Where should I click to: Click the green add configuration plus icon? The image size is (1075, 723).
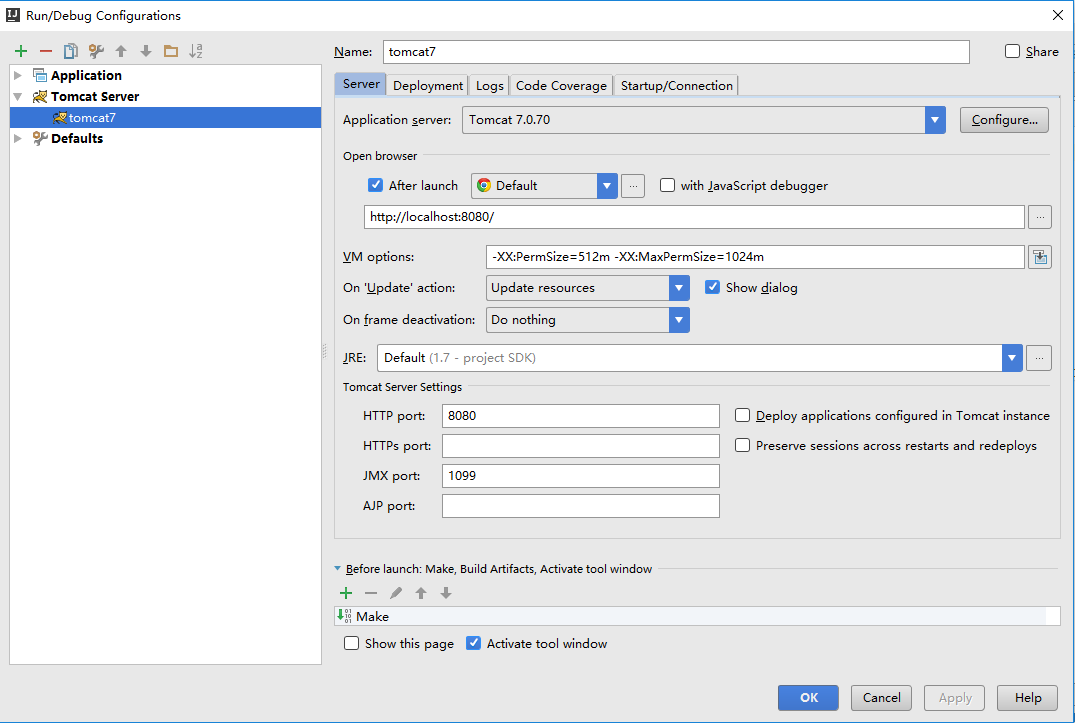point(21,51)
